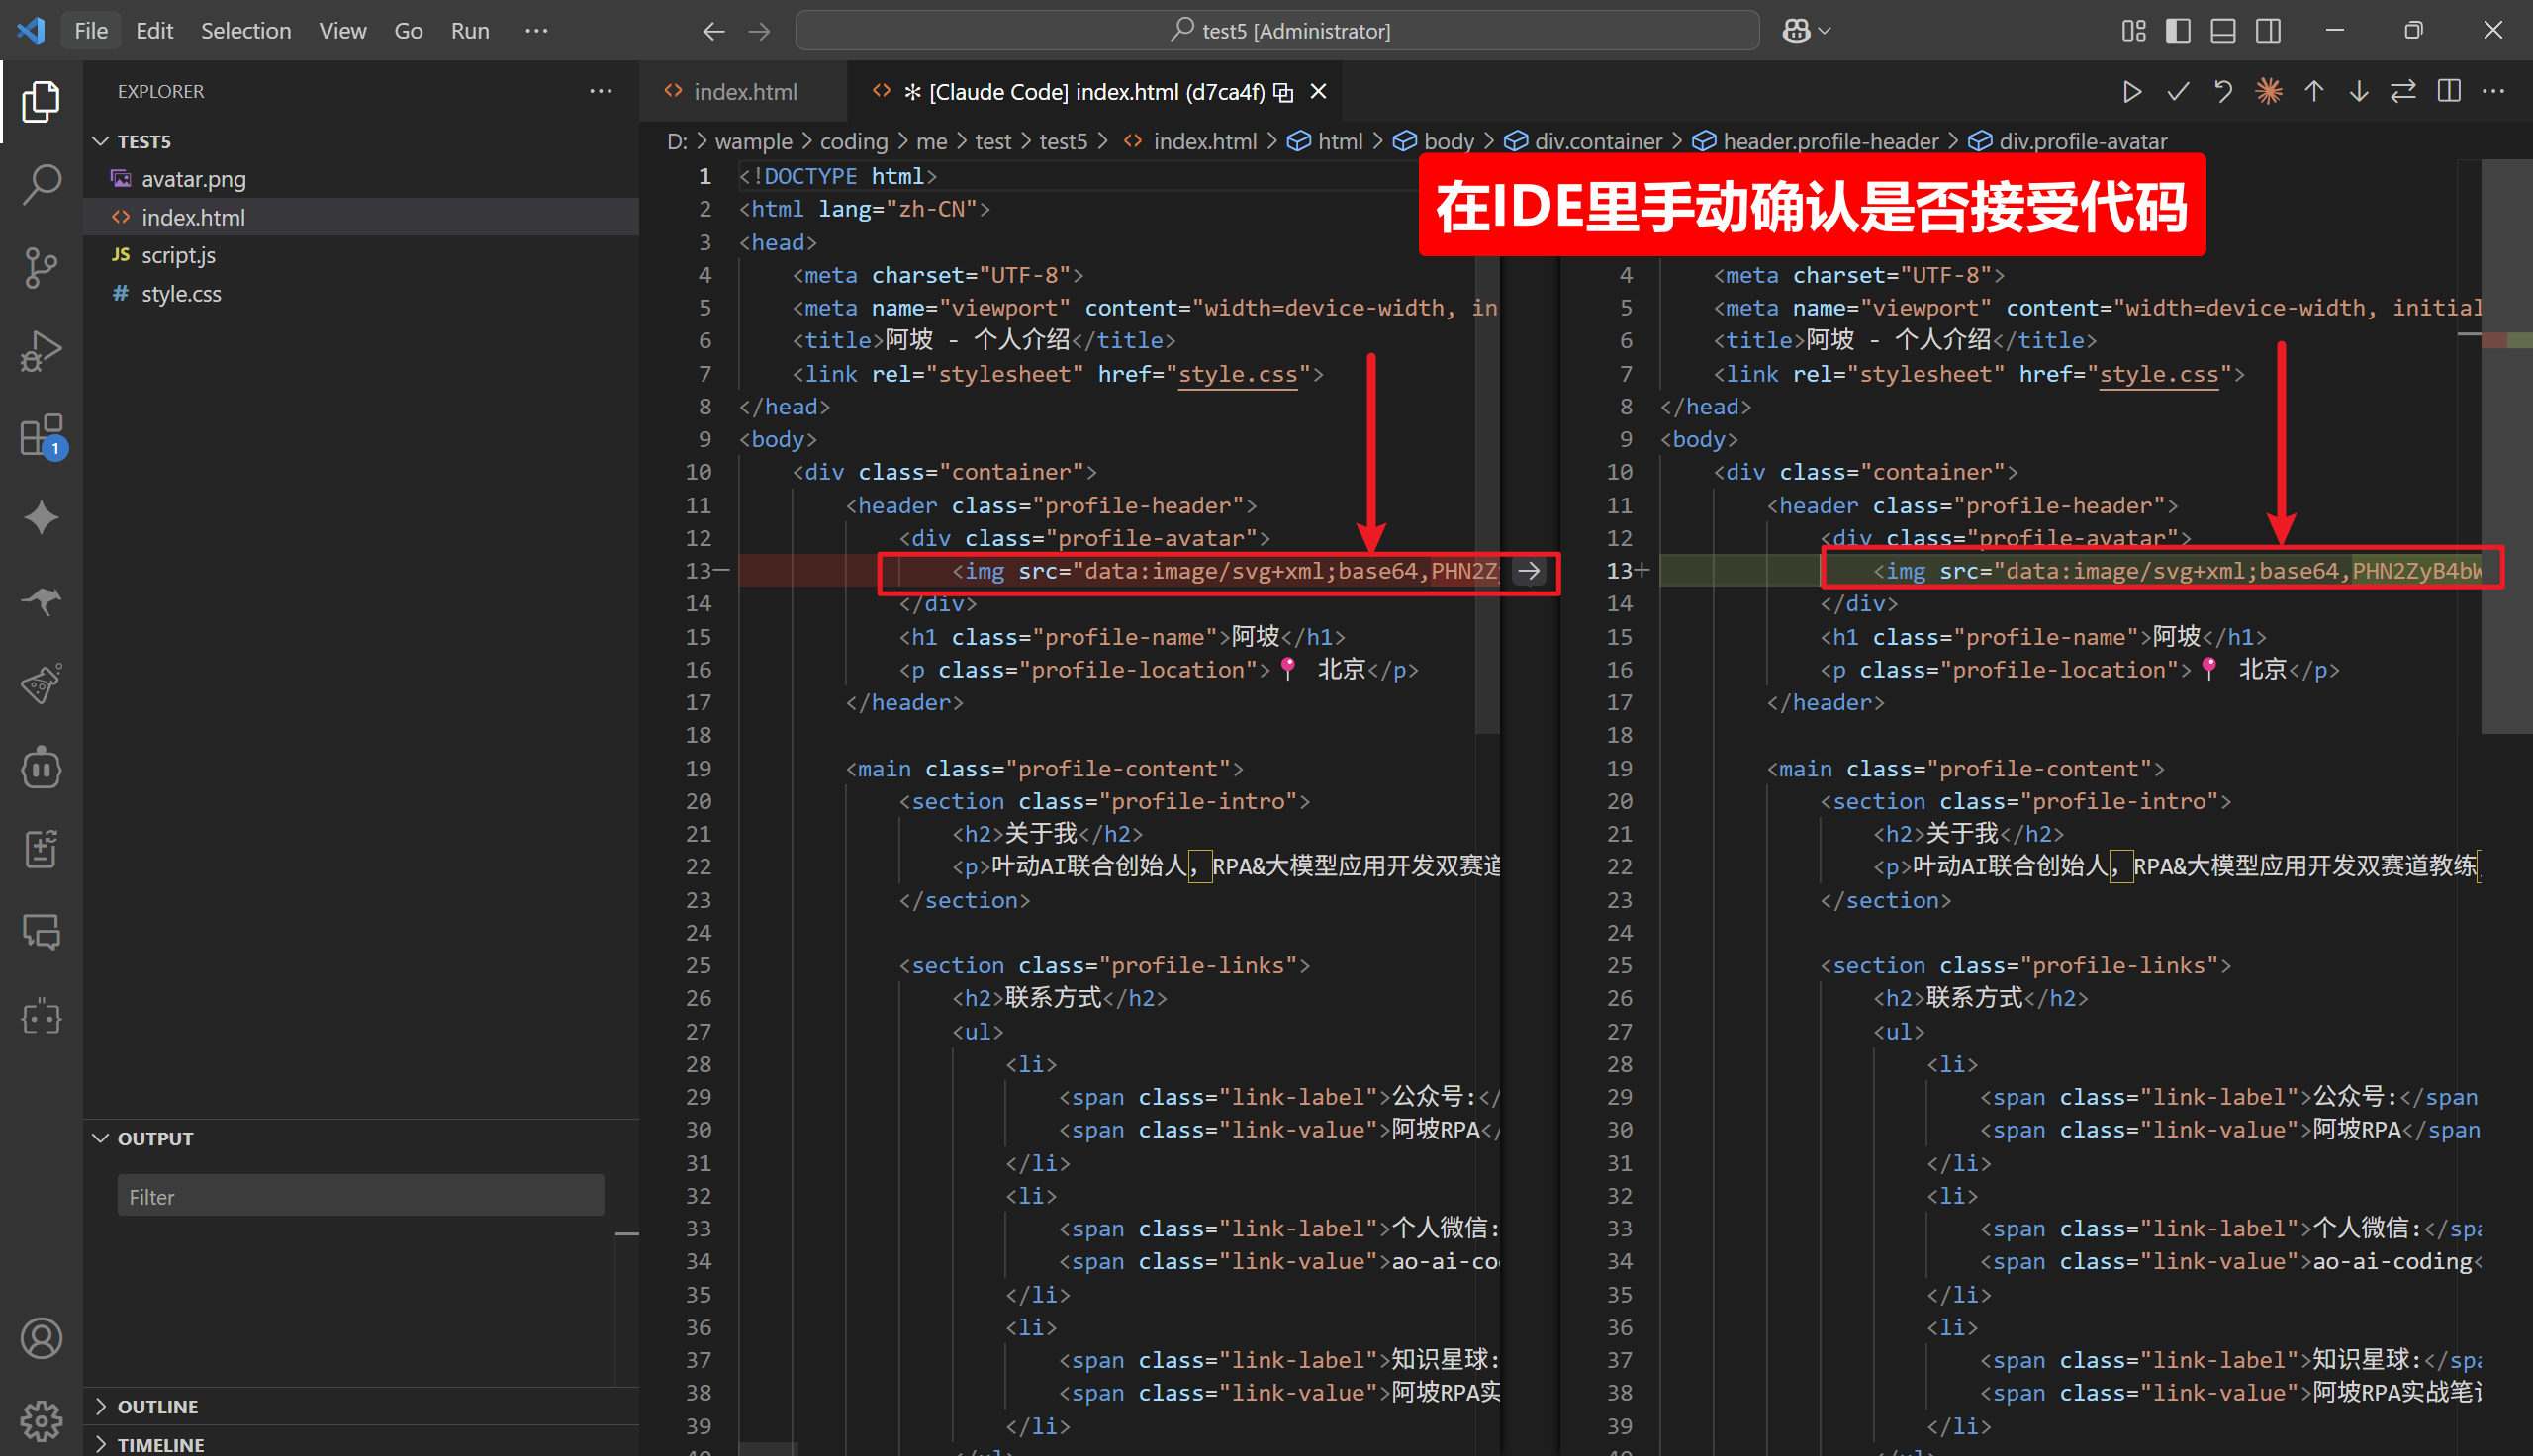The width and height of the screenshot is (2533, 1456).
Task: Toggle the bottom Panel visibility
Action: [x=2221, y=30]
